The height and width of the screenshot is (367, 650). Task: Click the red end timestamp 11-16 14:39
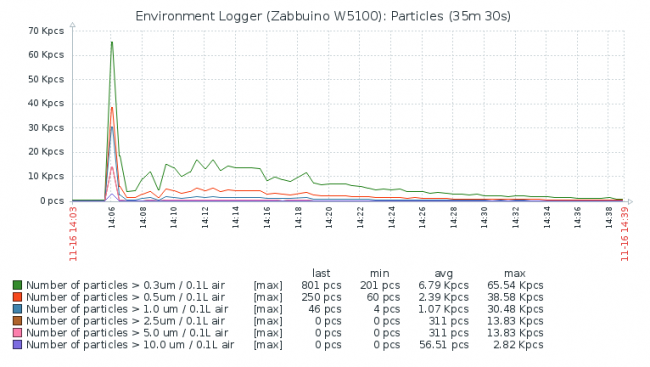click(624, 234)
